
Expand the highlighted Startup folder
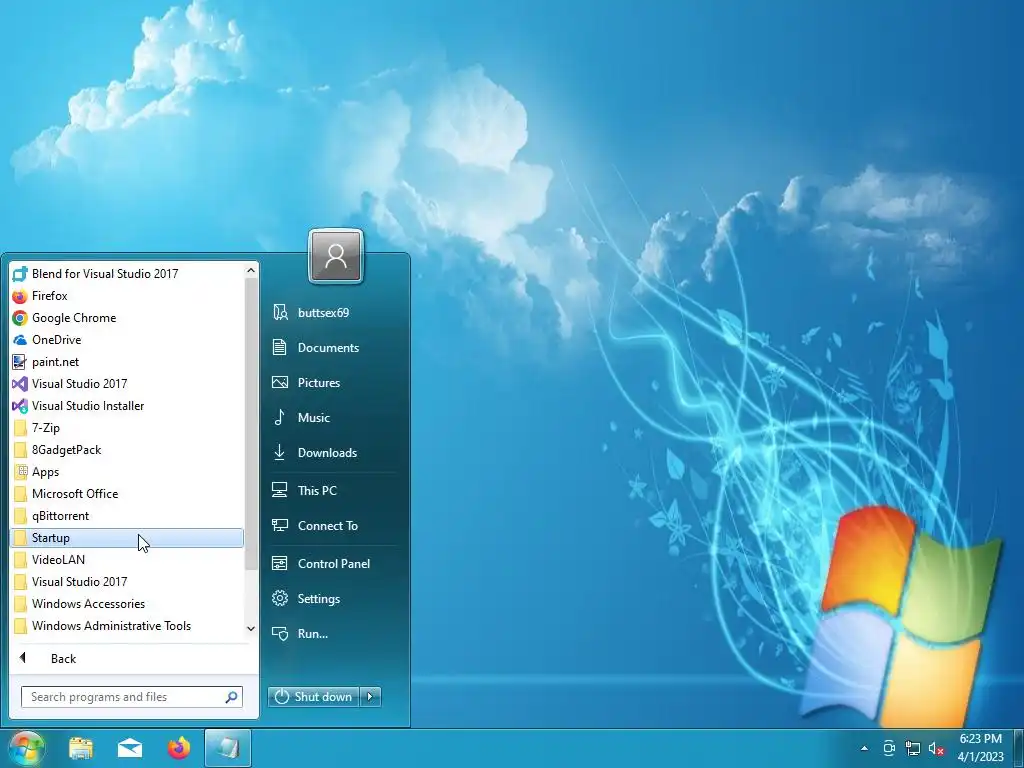tap(127, 537)
